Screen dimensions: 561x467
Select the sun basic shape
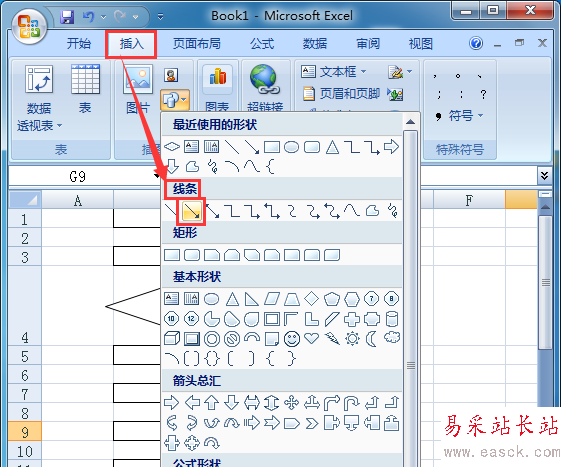352,339
